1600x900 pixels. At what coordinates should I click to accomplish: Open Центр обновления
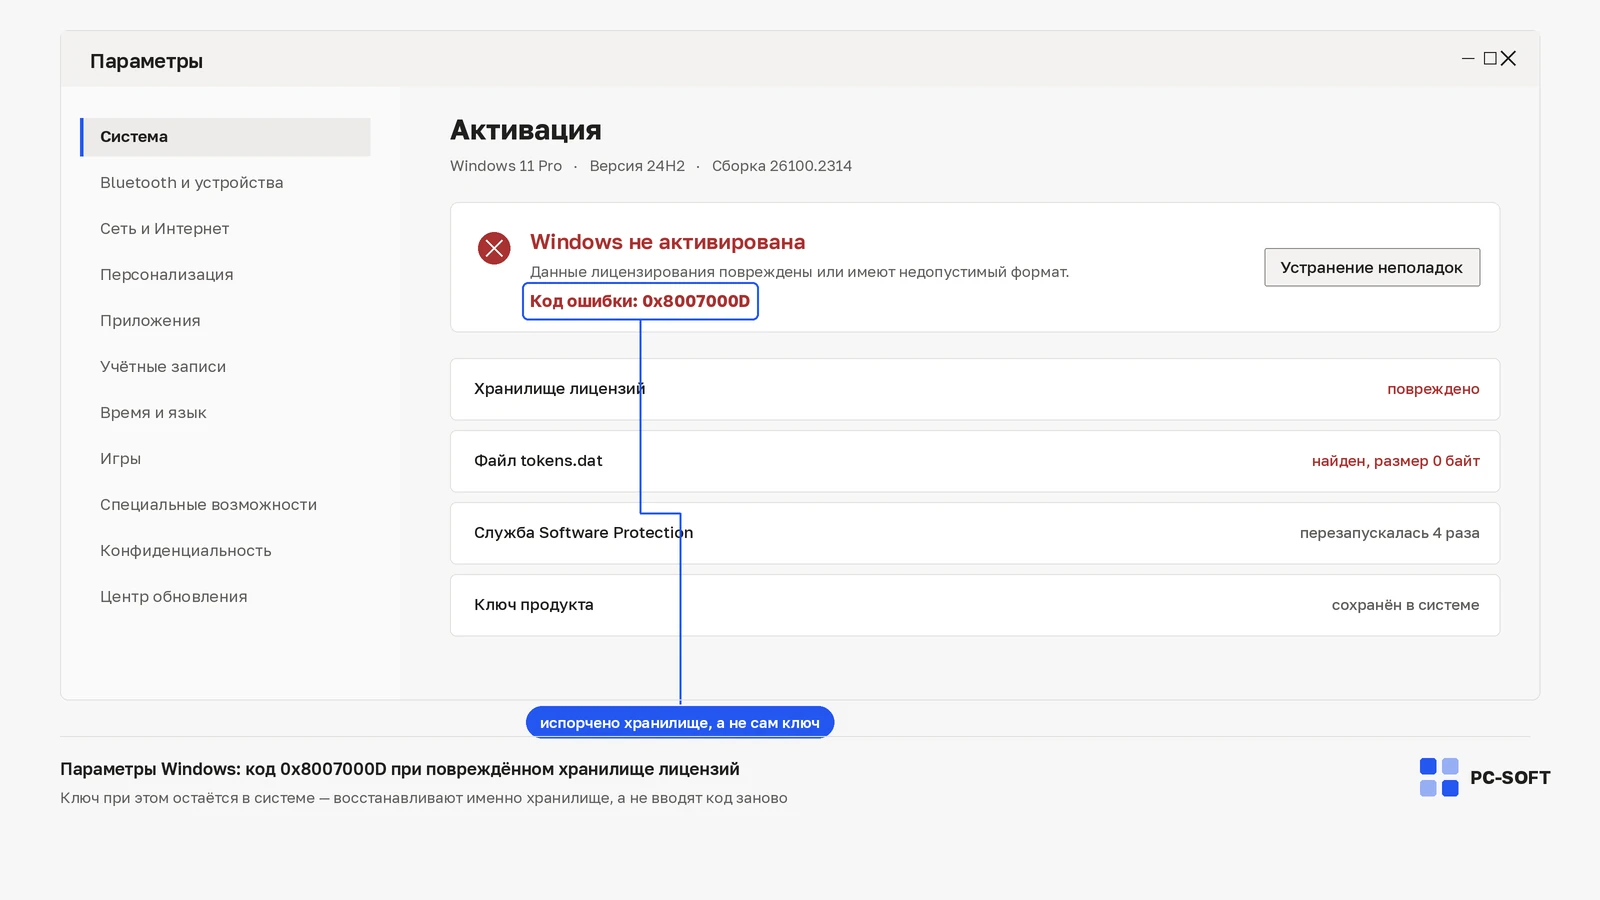[173, 597]
